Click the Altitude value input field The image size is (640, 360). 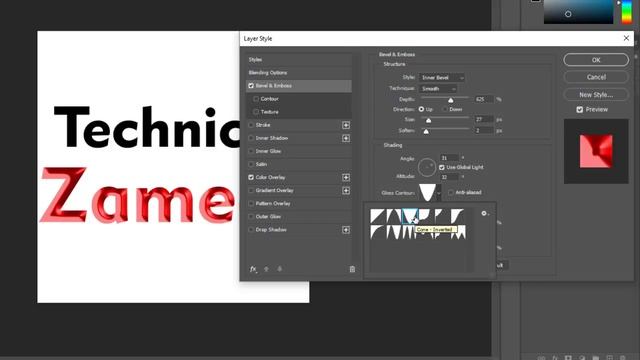(x=449, y=177)
